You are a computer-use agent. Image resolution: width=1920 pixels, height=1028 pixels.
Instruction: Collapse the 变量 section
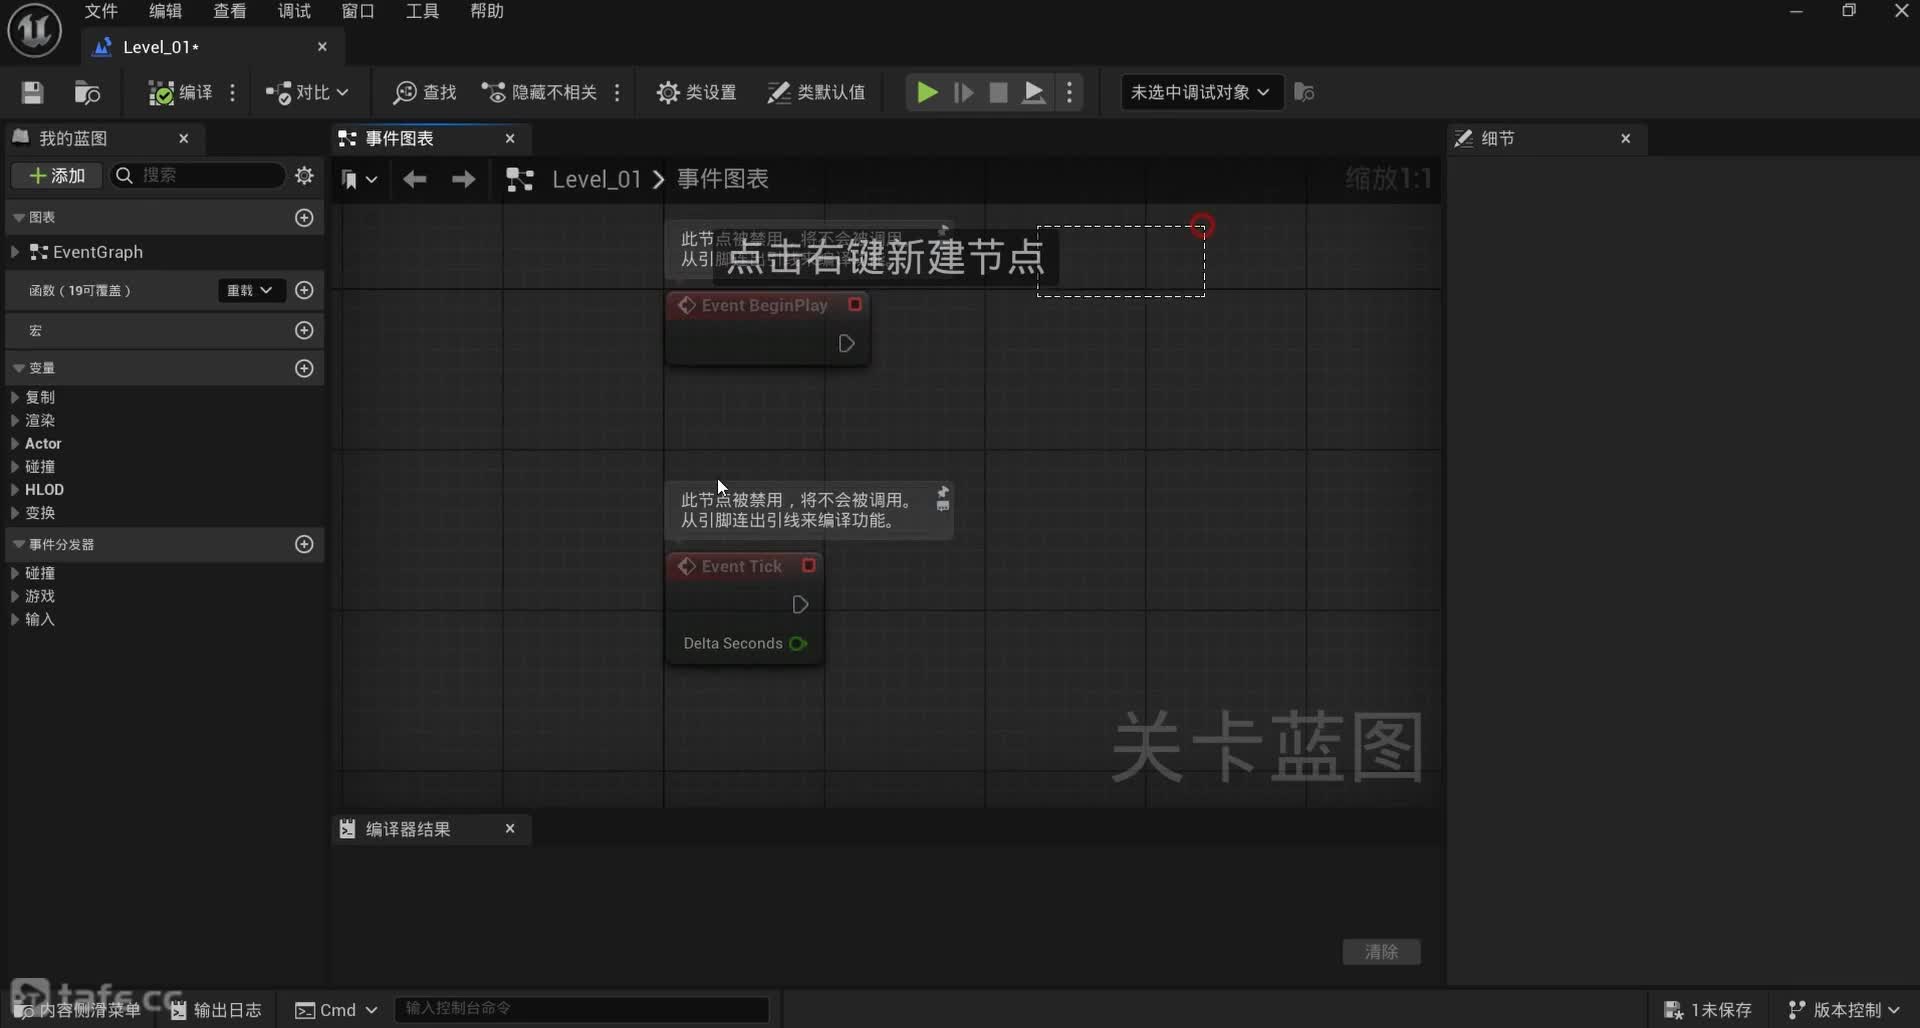19,368
